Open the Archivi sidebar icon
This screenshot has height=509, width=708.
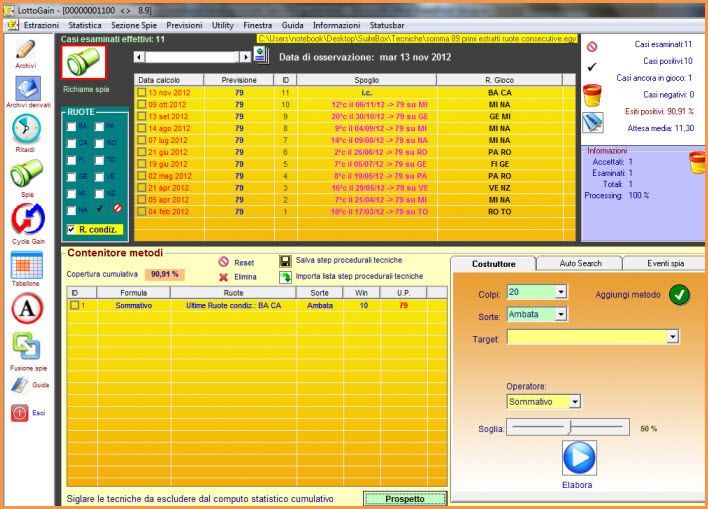coord(26,50)
